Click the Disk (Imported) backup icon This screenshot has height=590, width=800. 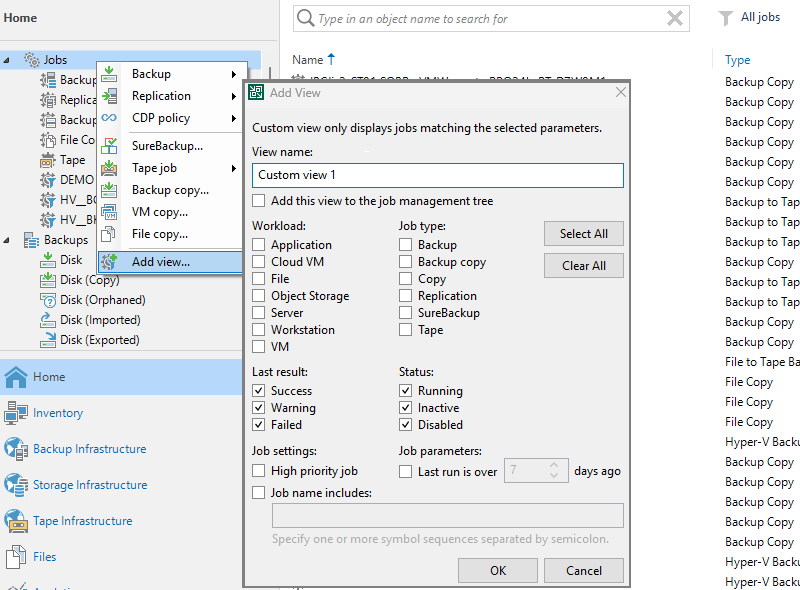pyautogui.click(x=48, y=320)
